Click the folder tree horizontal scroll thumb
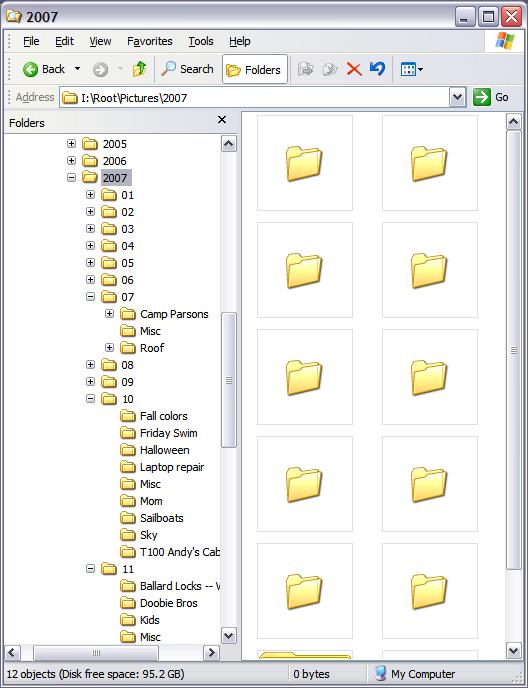The width and height of the screenshot is (528, 688). click(x=96, y=652)
